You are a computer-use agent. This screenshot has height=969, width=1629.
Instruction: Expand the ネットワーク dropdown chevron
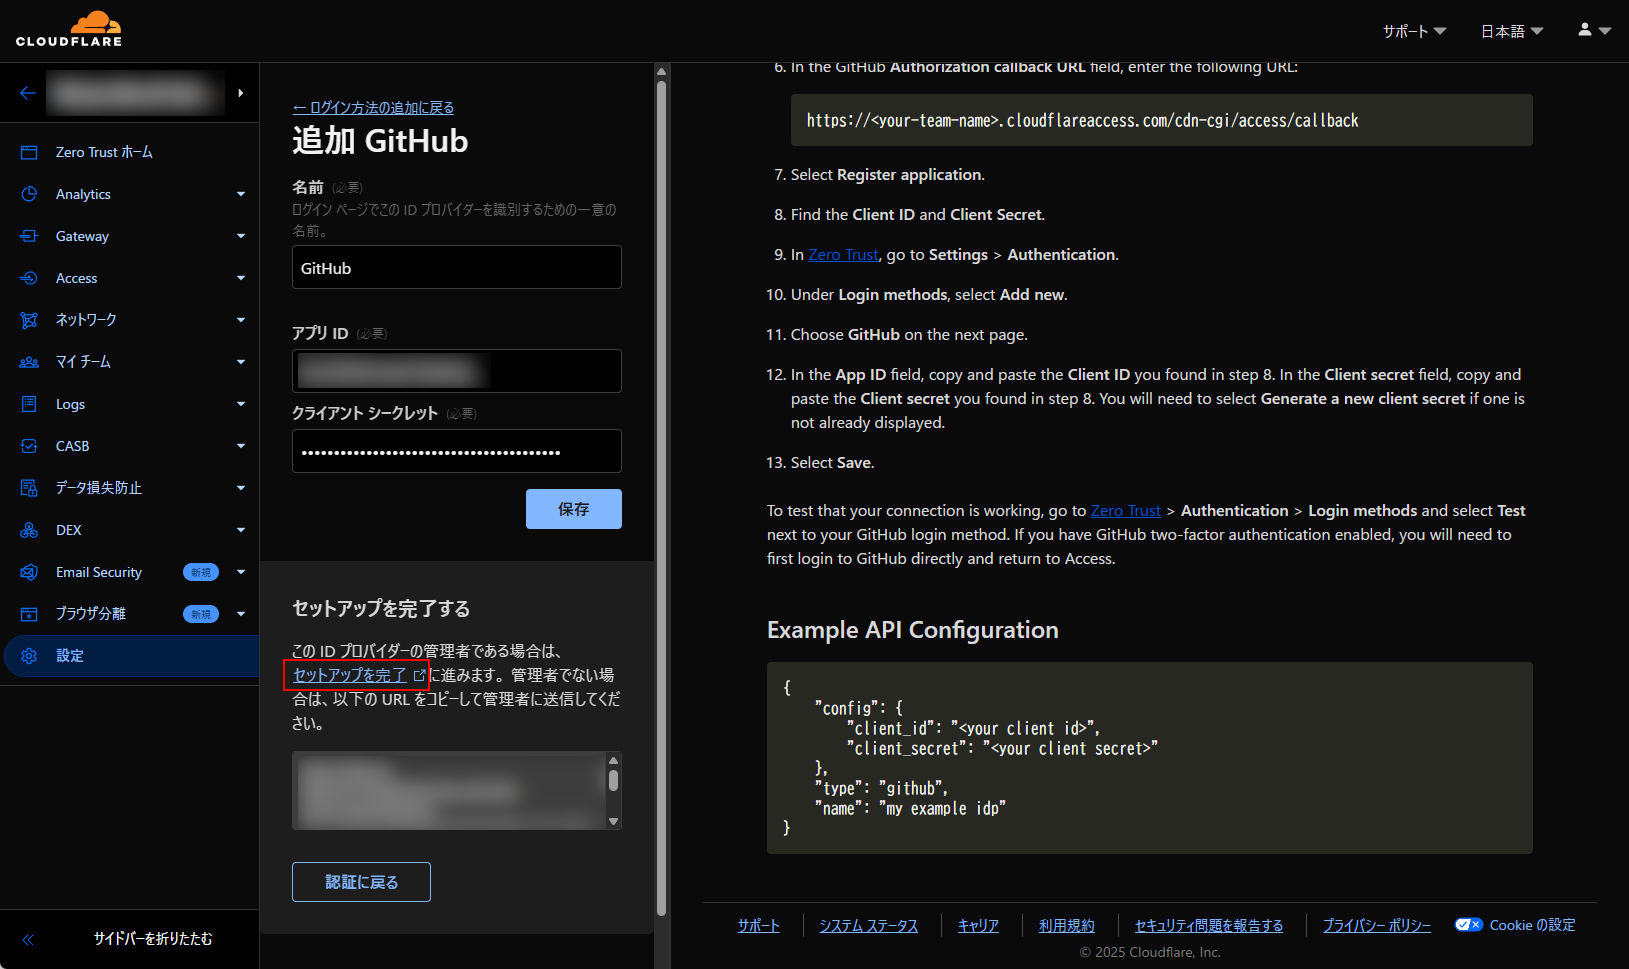click(241, 320)
